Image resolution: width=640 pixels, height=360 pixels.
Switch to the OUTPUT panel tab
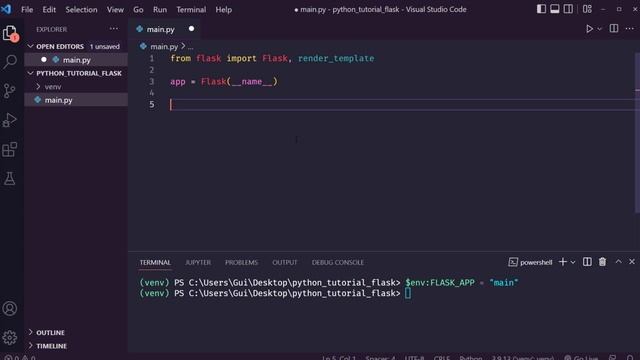(x=284, y=262)
